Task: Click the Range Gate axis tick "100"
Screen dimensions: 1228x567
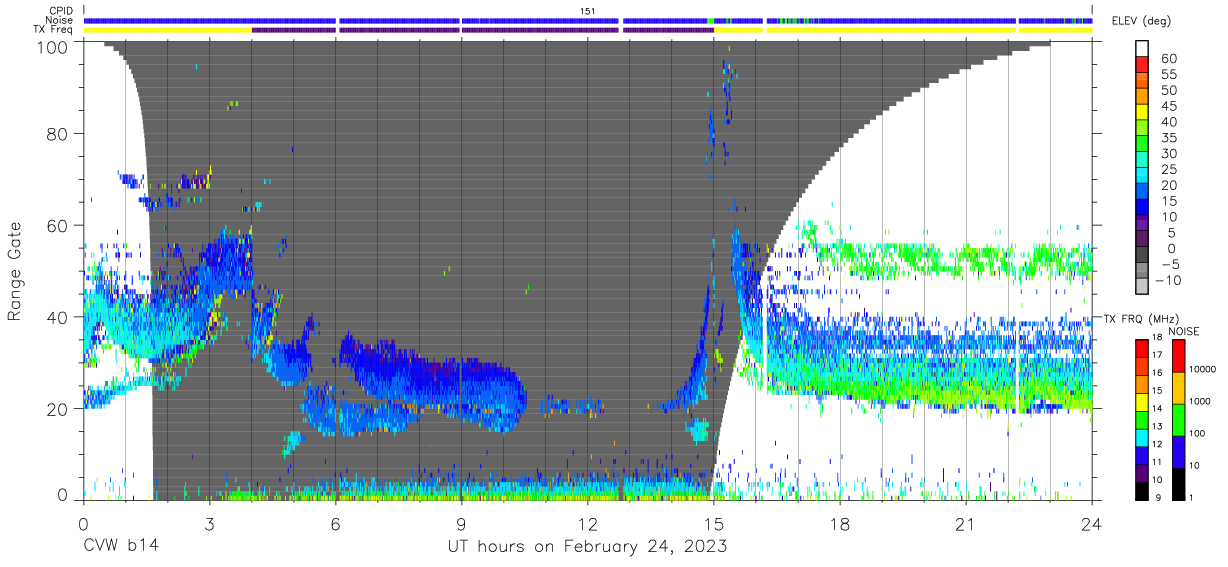Action: click(52, 46)
